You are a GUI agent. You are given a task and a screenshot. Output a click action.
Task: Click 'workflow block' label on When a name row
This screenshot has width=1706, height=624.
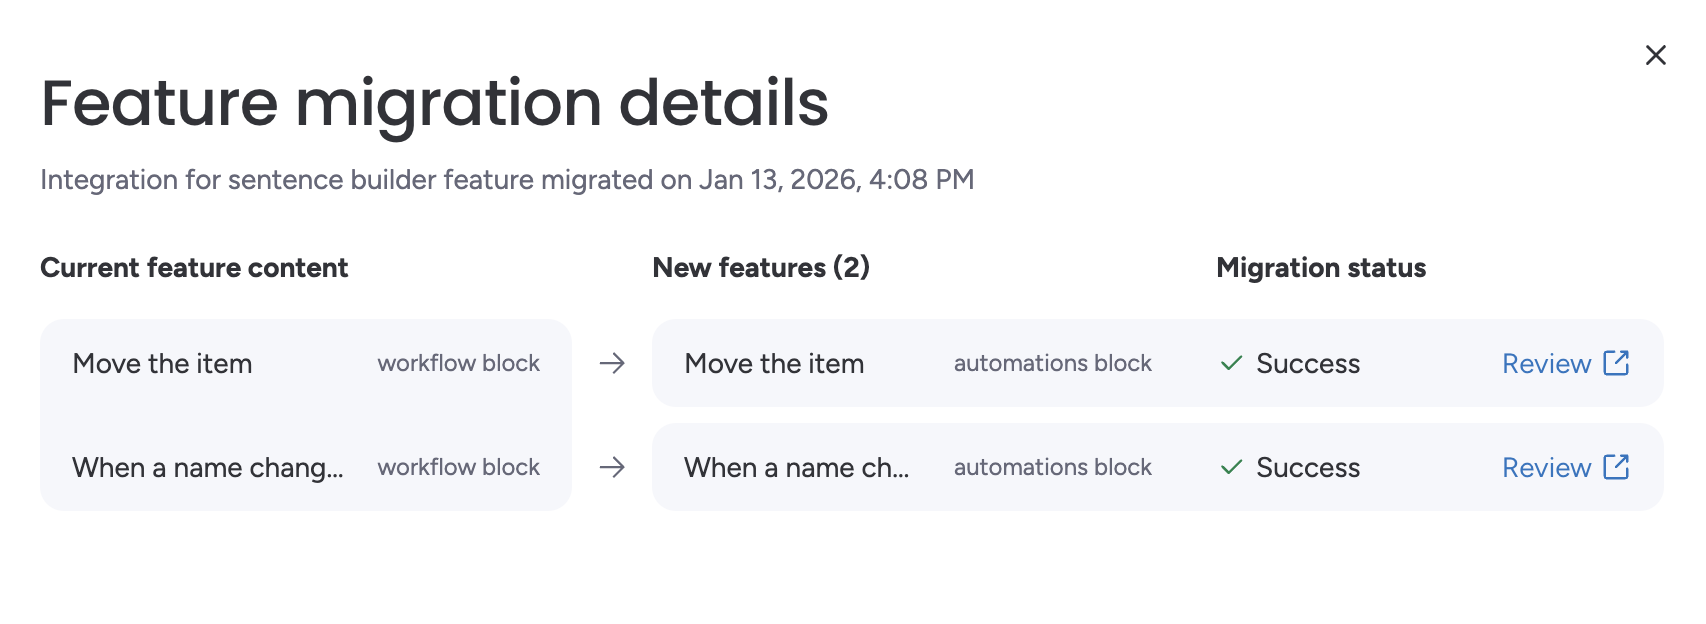pos(458,468)
